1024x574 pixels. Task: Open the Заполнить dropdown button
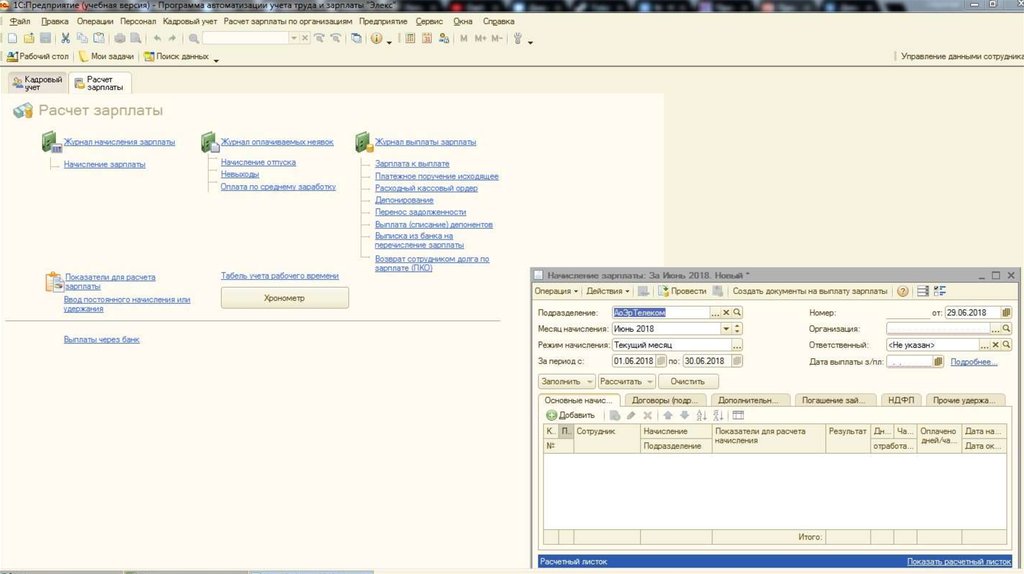point(566,381)
